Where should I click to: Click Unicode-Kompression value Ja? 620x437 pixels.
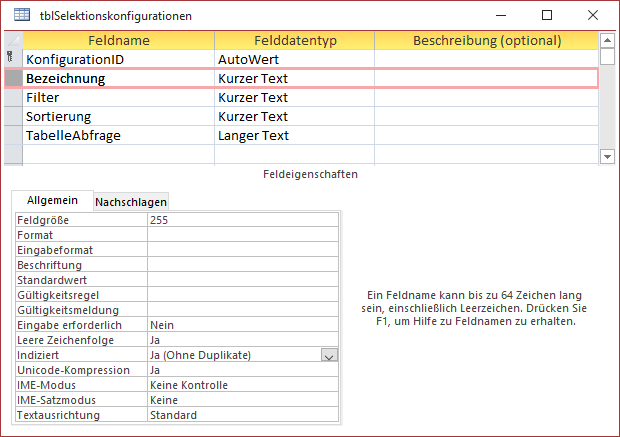pyautogui.click(x=243, y=370)
